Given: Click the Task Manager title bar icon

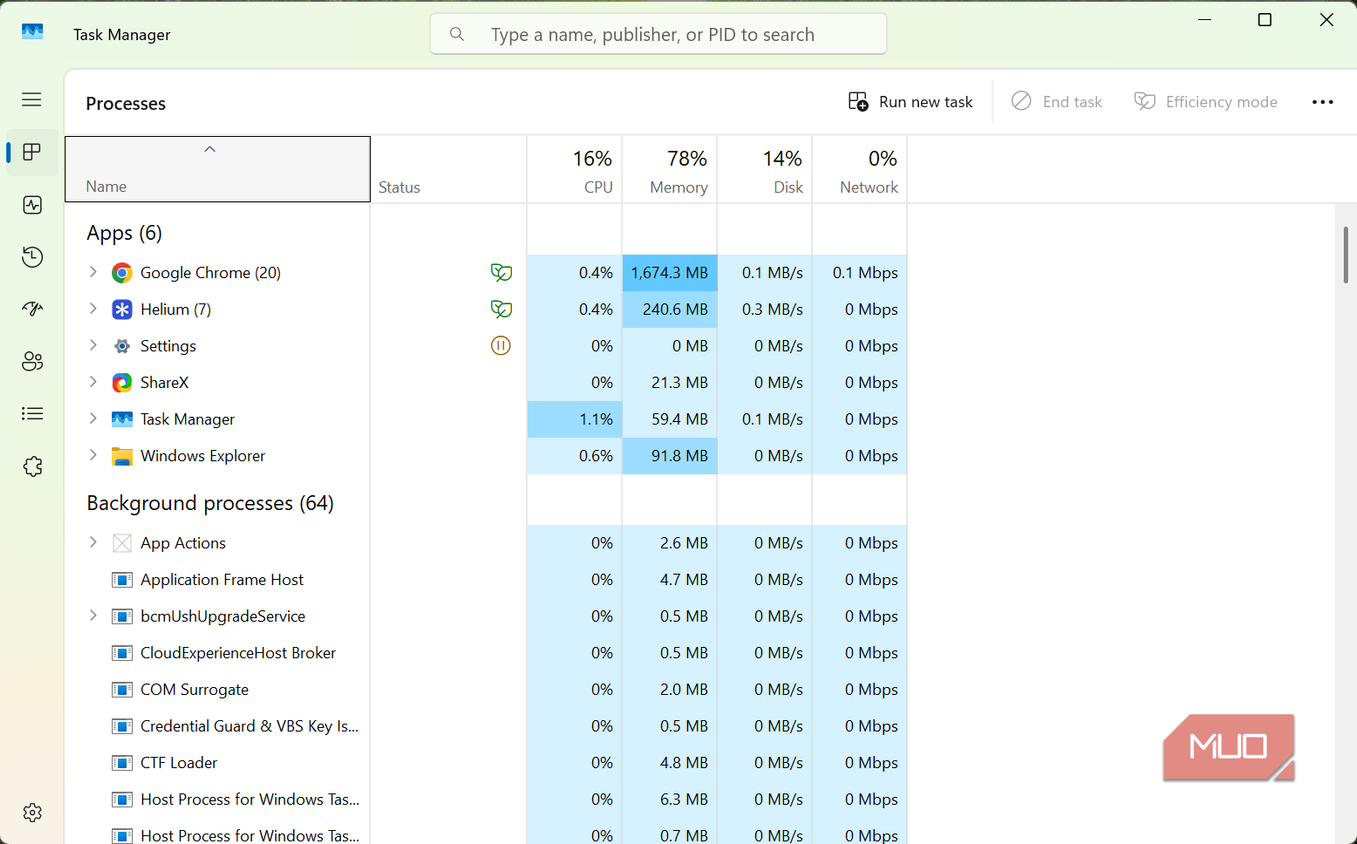Looking at the screenshot, I should coord(32,31).
